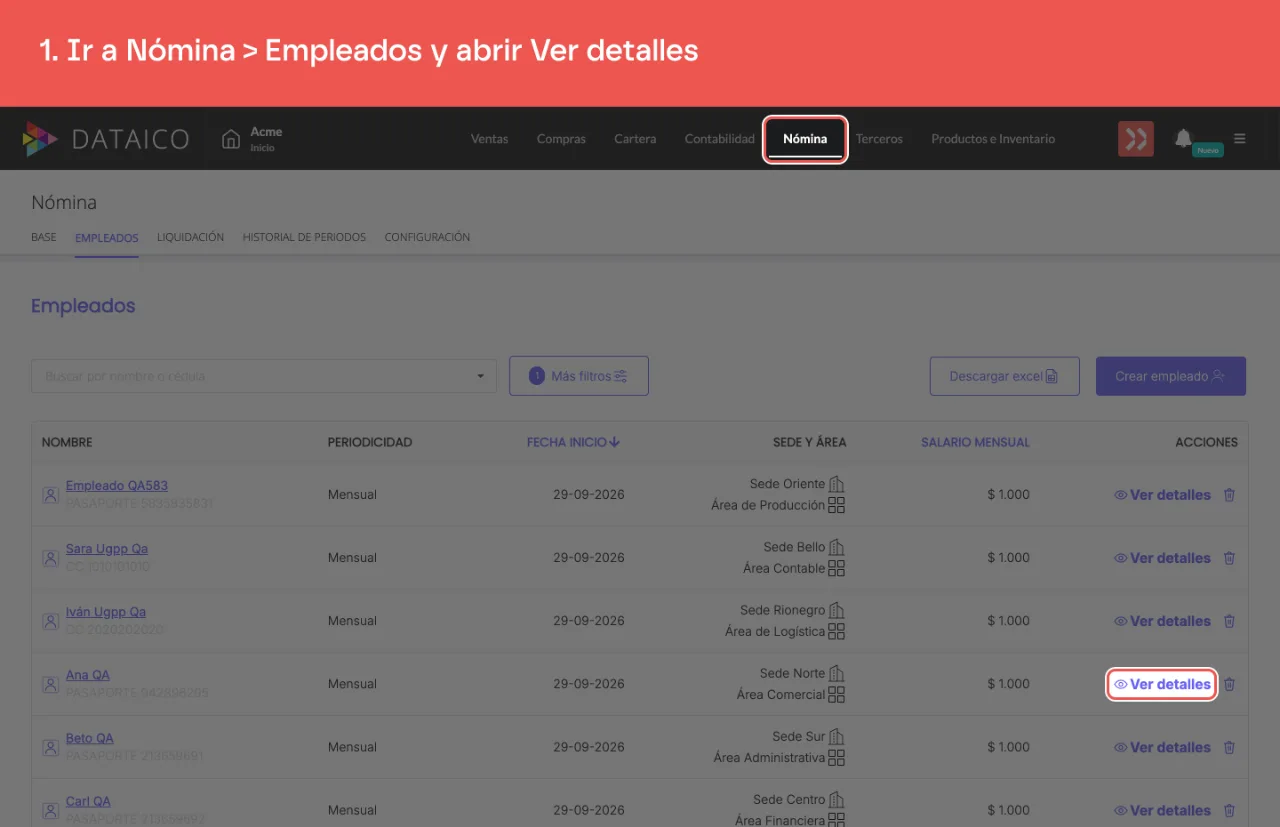Click person icon beside Beto QA
This screenshot has width=1280, height=827.
50,747
